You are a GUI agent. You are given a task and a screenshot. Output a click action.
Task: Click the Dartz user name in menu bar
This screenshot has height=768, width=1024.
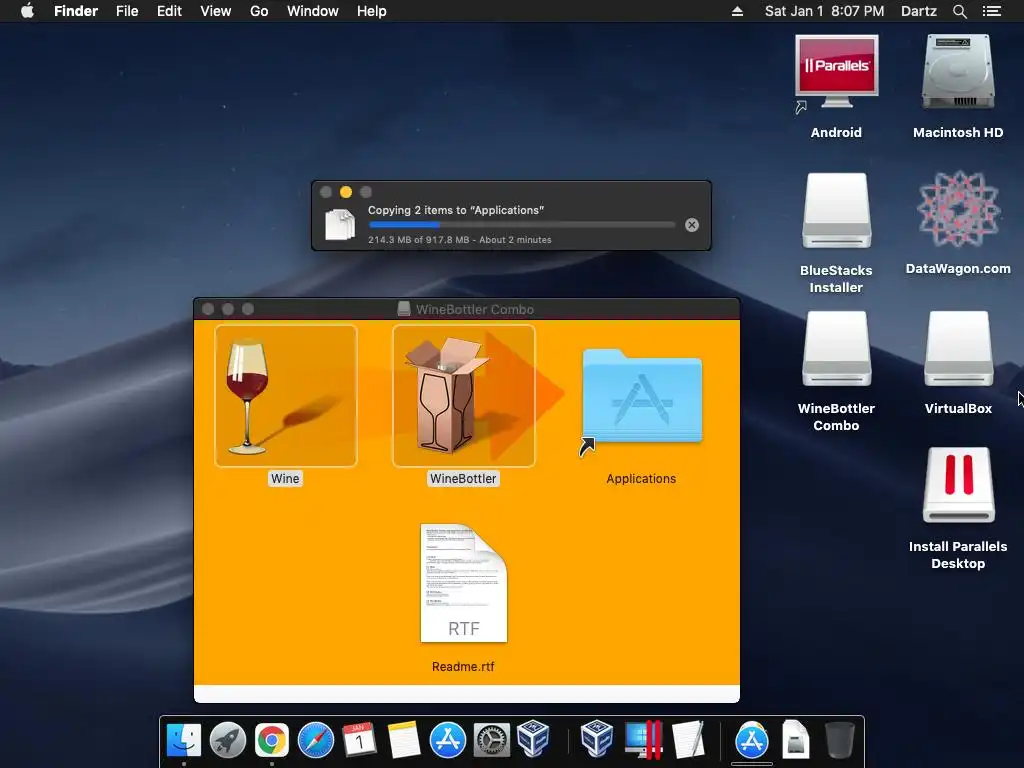point(919,11)
